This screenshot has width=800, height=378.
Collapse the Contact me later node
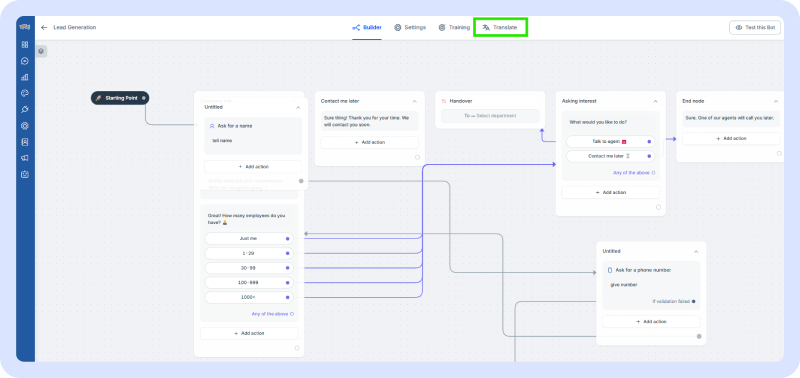[x=414, y=102]
